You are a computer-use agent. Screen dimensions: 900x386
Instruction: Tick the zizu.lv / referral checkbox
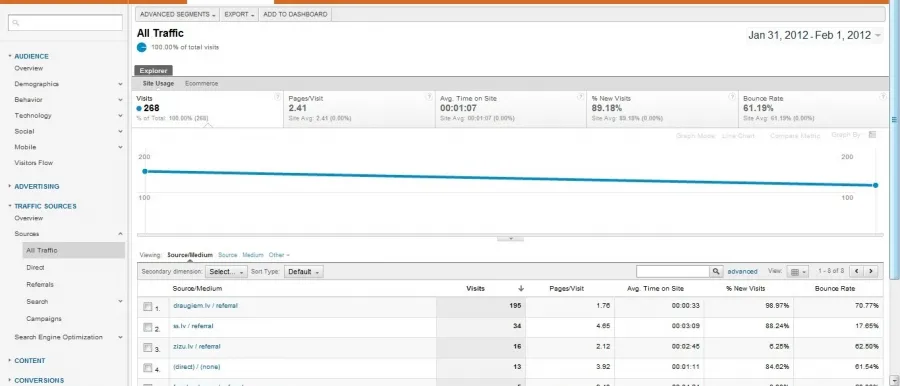[148, 348]
